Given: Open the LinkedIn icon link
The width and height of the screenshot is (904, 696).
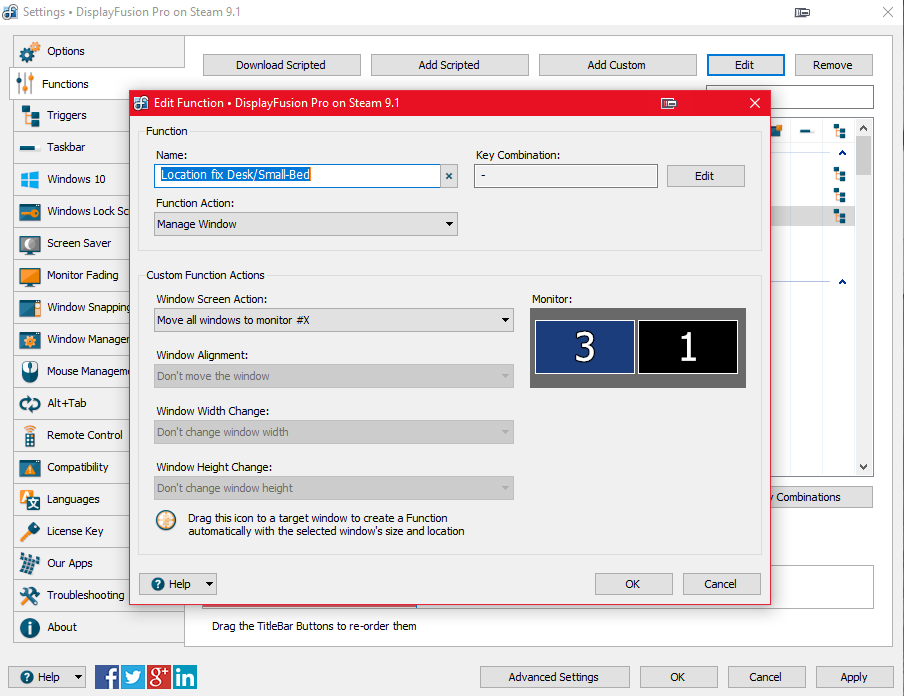Looking at the screenshot, I should [x=185, y=677].
